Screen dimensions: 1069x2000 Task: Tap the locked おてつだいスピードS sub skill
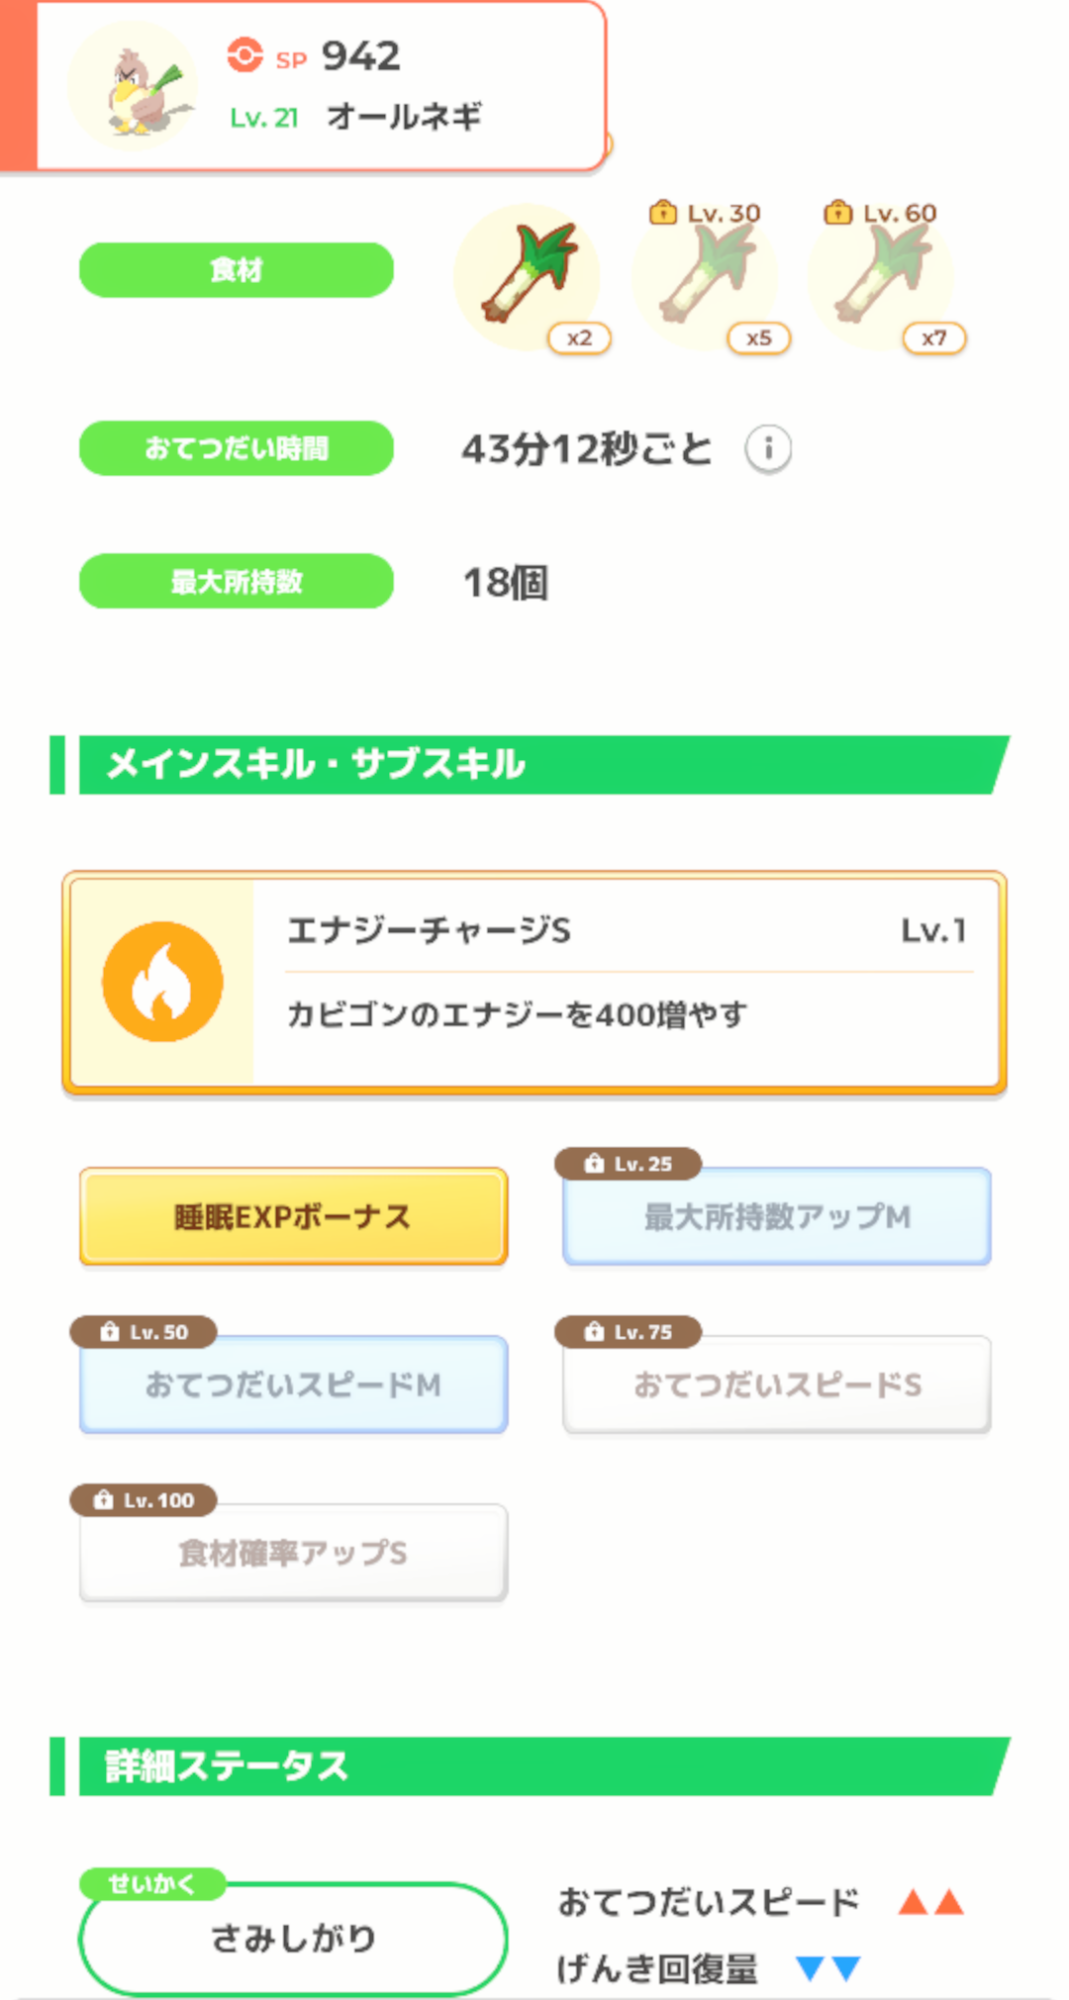pos(777,1384)
